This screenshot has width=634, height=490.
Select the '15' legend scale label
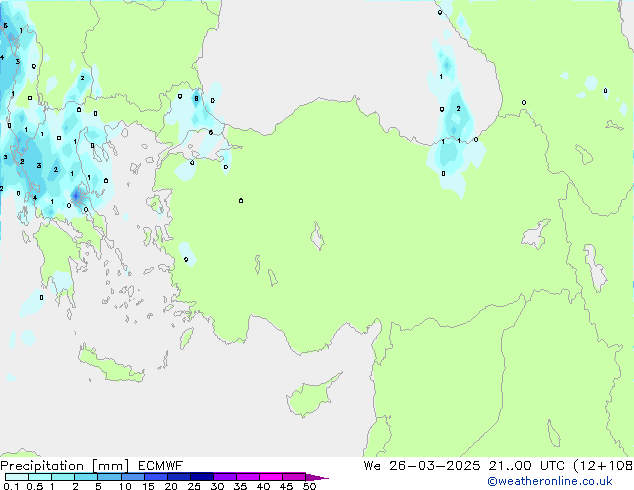[148, 486]
